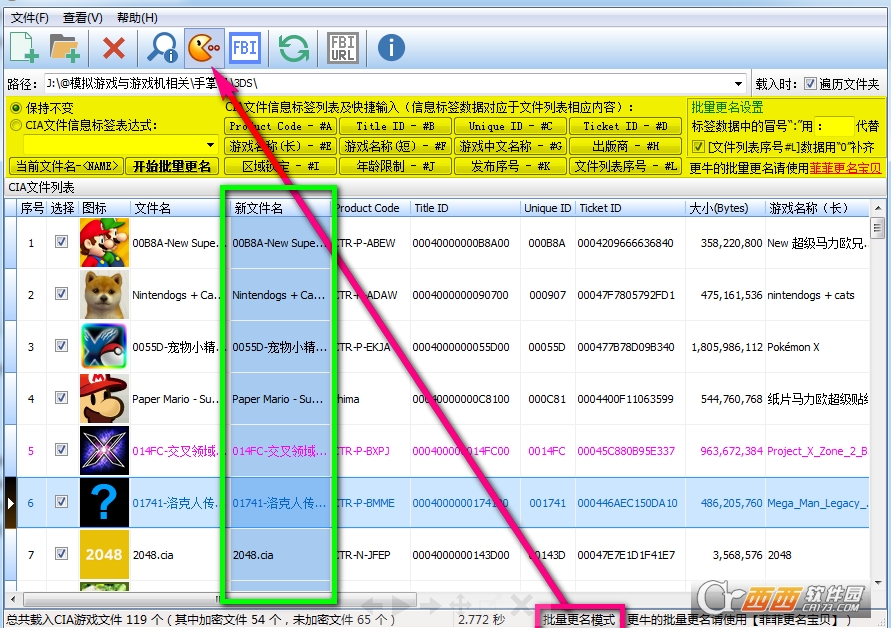Viewport: 891px width, 628px height.
Task: Insert the 游戏中文名称 #G tag
Action: 510,146
